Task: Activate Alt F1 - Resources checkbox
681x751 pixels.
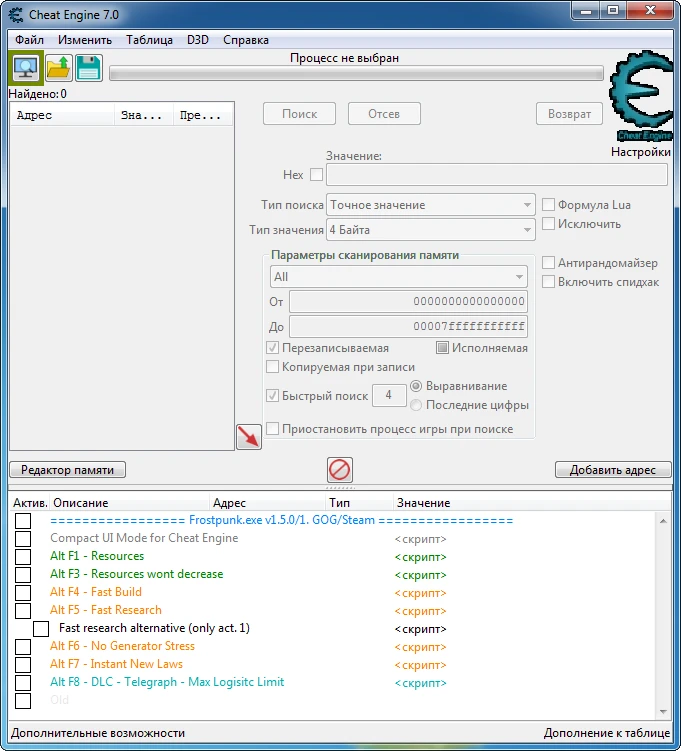Action: (23, 557)
